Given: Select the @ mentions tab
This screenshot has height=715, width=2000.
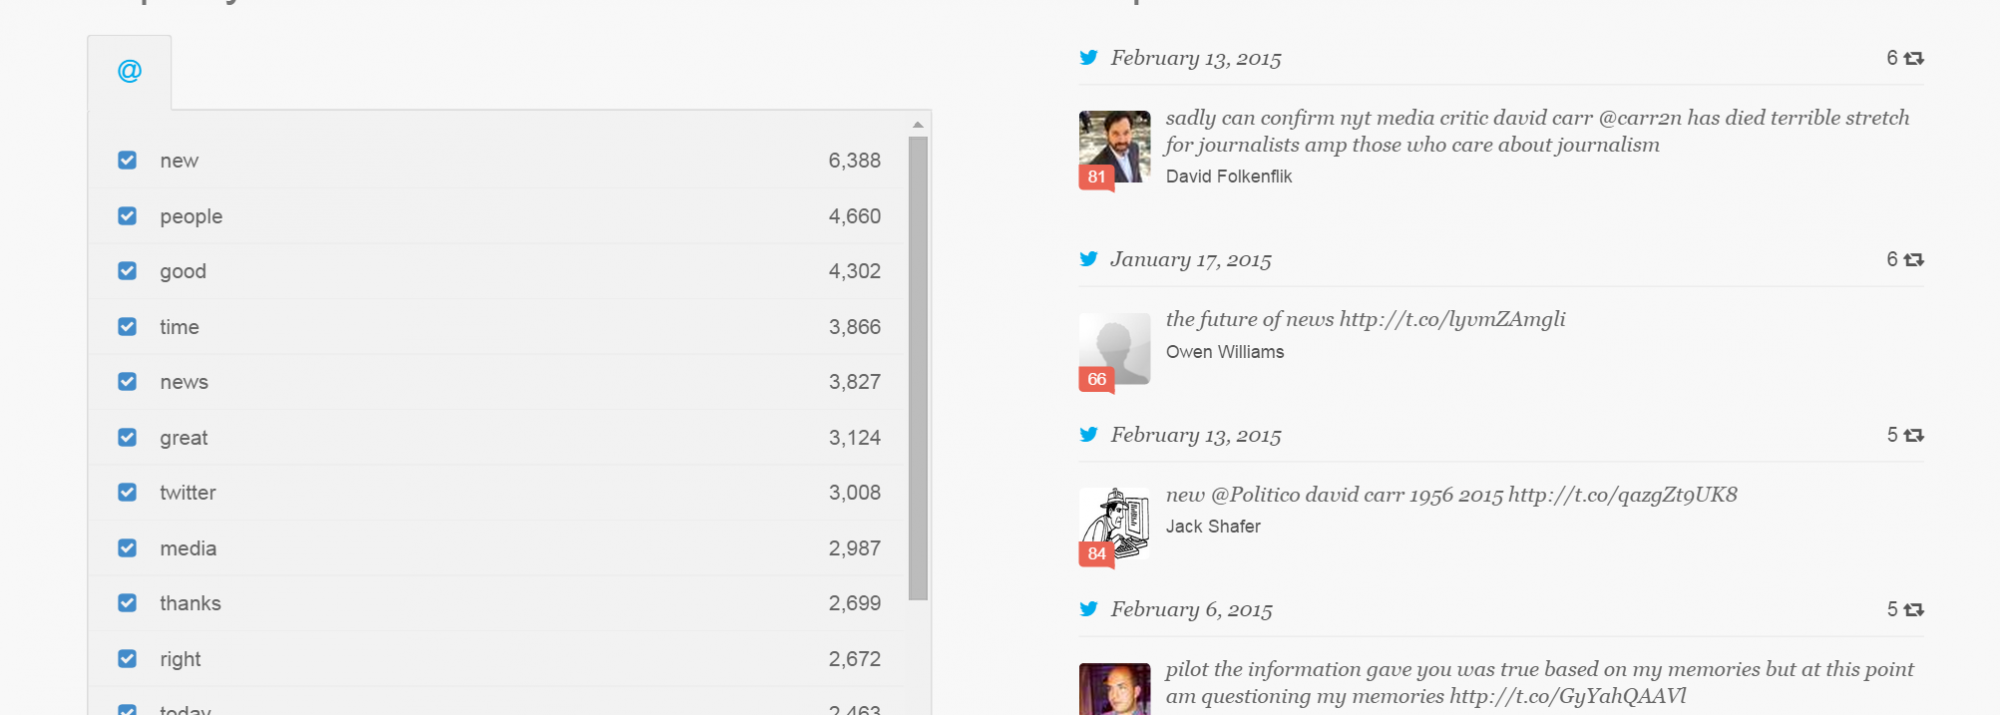Looking at the screenshot, I should click(130, 71).
